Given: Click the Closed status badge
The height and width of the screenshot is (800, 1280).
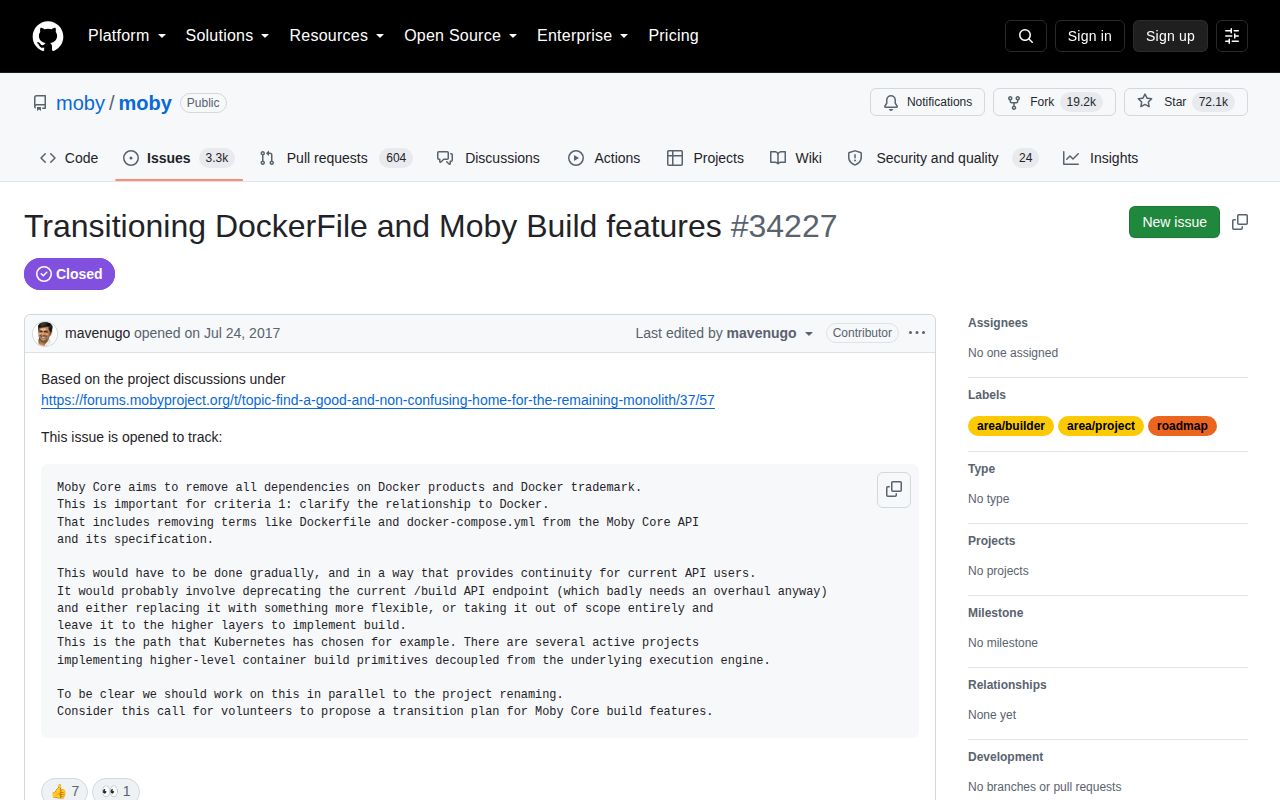Looking at the screenshot, I should (x=69, y=274).
